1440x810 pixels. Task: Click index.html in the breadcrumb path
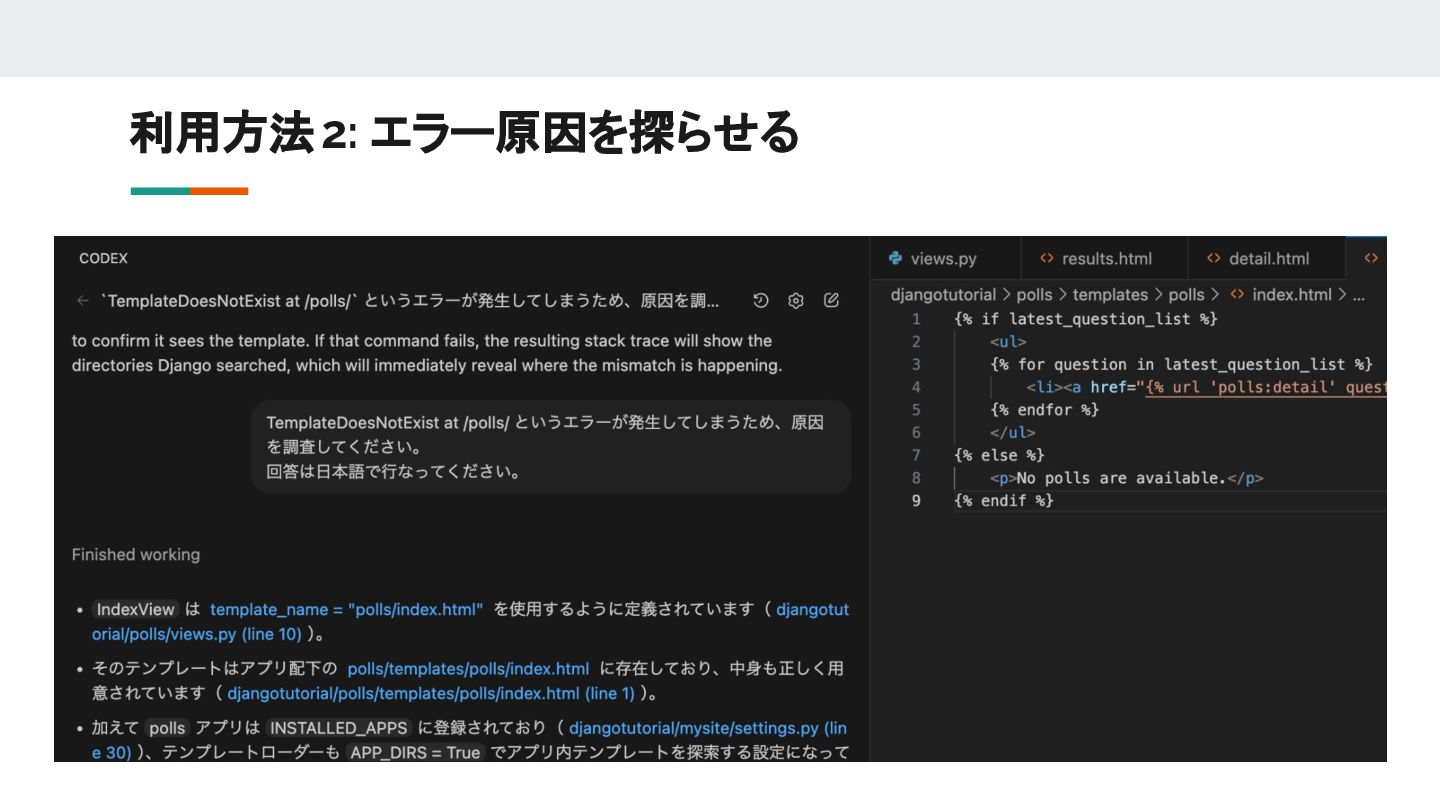pyautogui.click(x=1292, y=295)
